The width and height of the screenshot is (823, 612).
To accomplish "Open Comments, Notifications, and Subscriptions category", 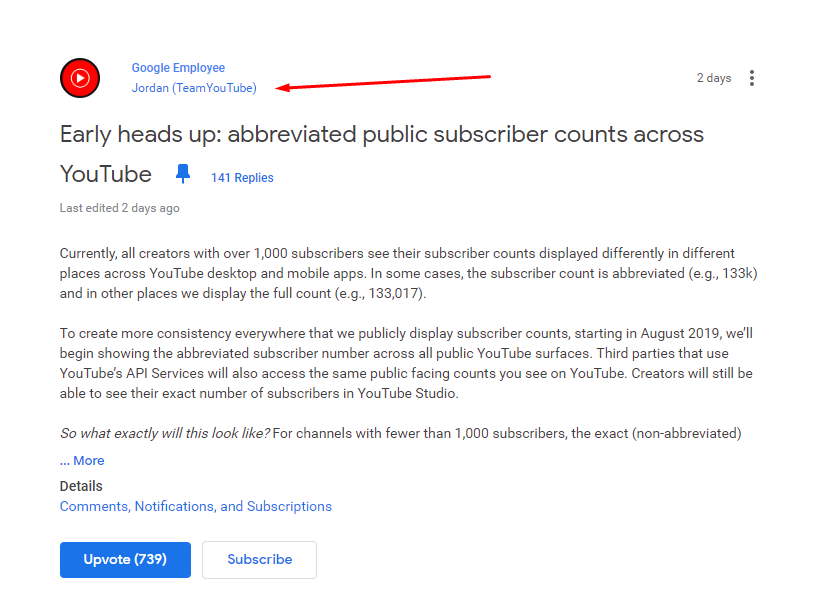I will pyautogui.click(x=196, y=506).
